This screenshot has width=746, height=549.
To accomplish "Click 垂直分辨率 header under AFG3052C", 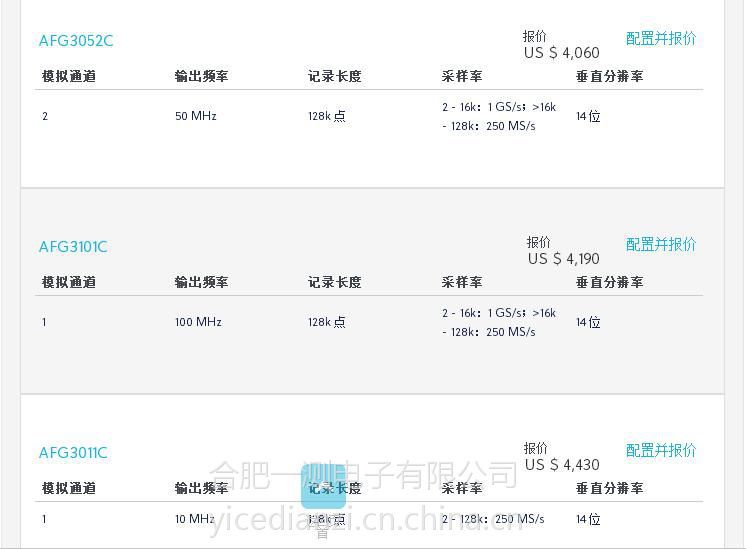I will point(609,76).
